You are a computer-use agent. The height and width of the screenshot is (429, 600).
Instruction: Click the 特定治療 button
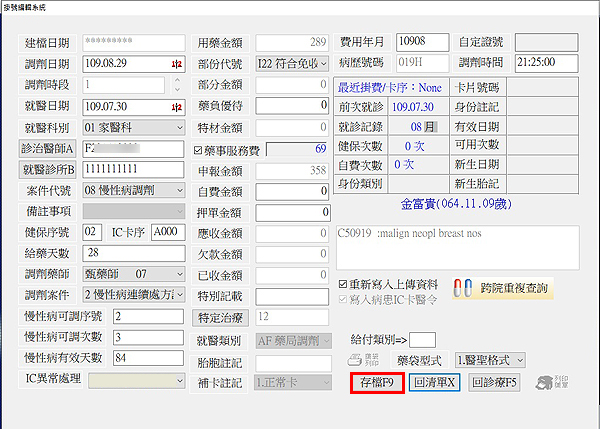tap(220, 318)
